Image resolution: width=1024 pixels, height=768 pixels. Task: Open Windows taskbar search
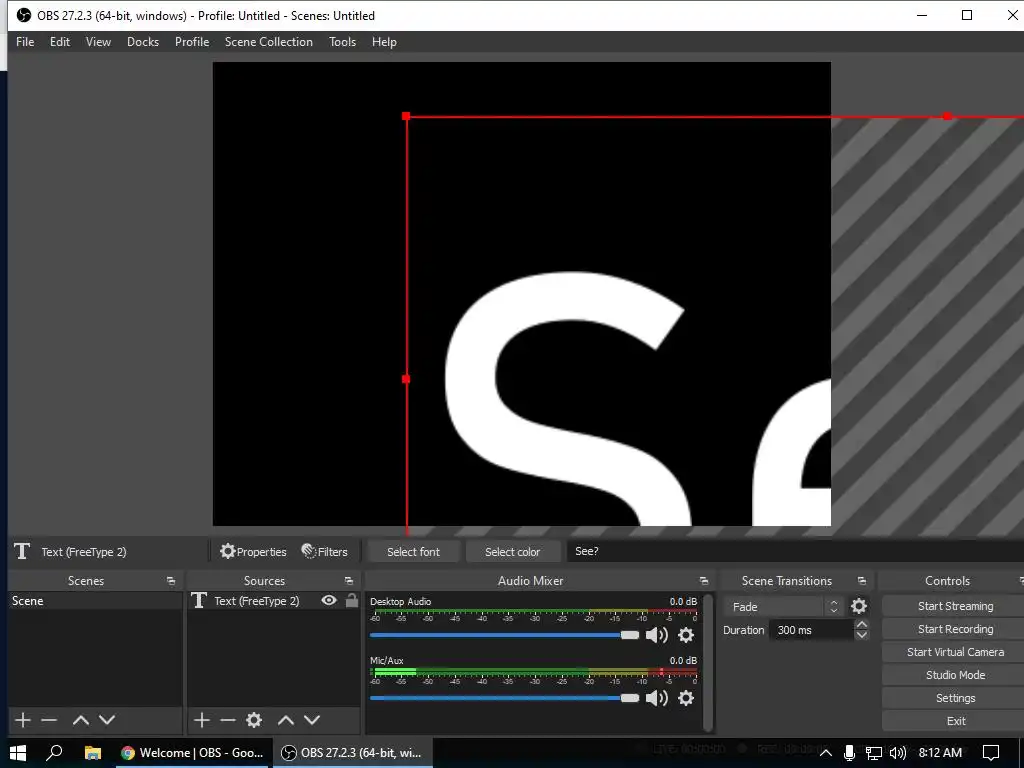coord(54,753)
